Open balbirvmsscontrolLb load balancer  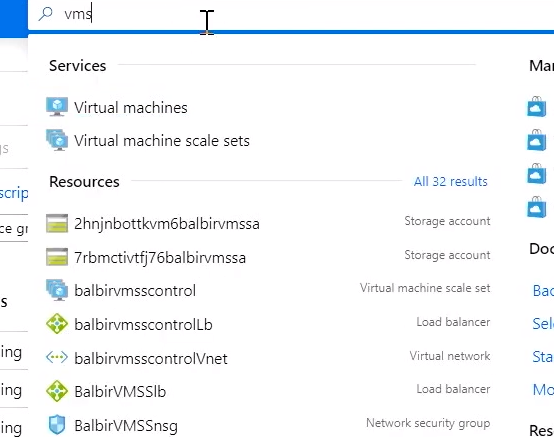[143, 325]
